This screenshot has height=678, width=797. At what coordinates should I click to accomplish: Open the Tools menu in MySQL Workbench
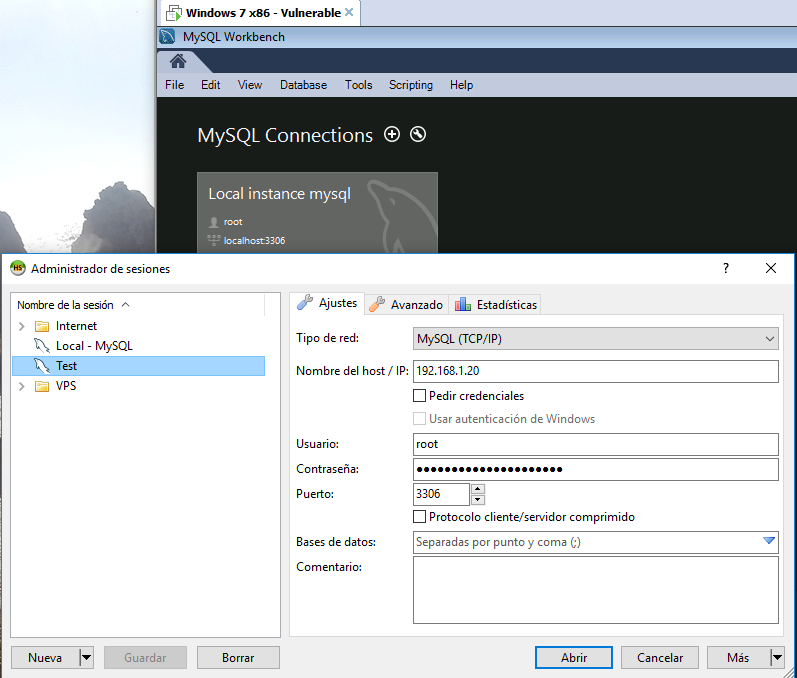(358, 85)
